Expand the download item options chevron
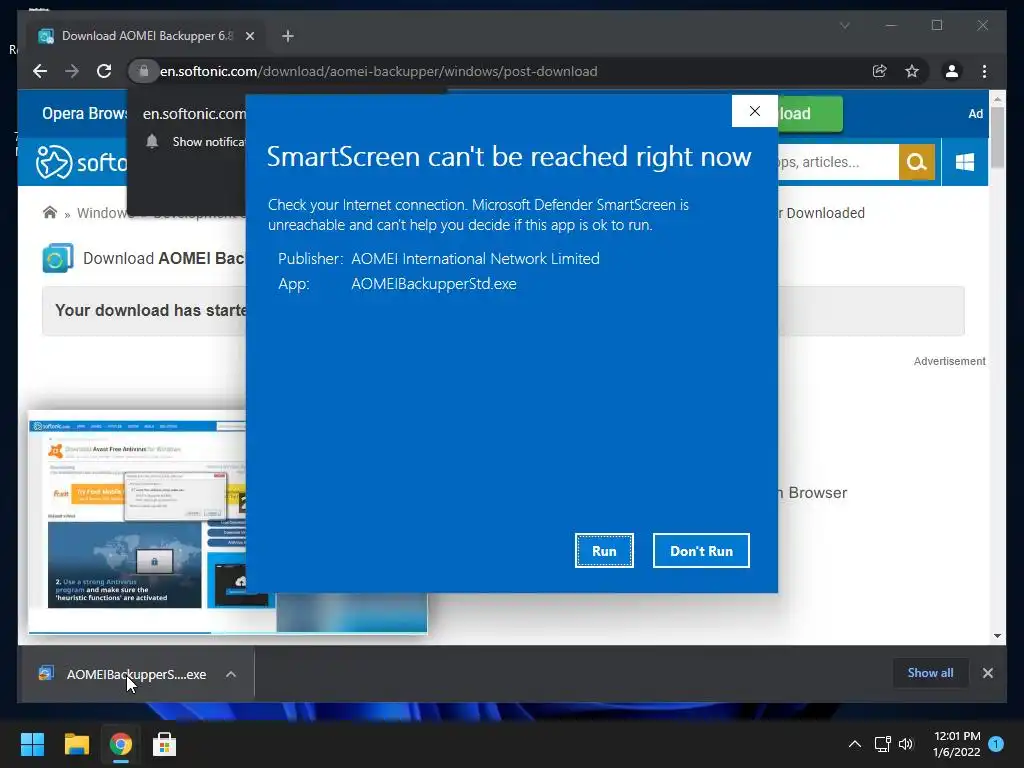1024x768 pixels. [x=231, y=674]
